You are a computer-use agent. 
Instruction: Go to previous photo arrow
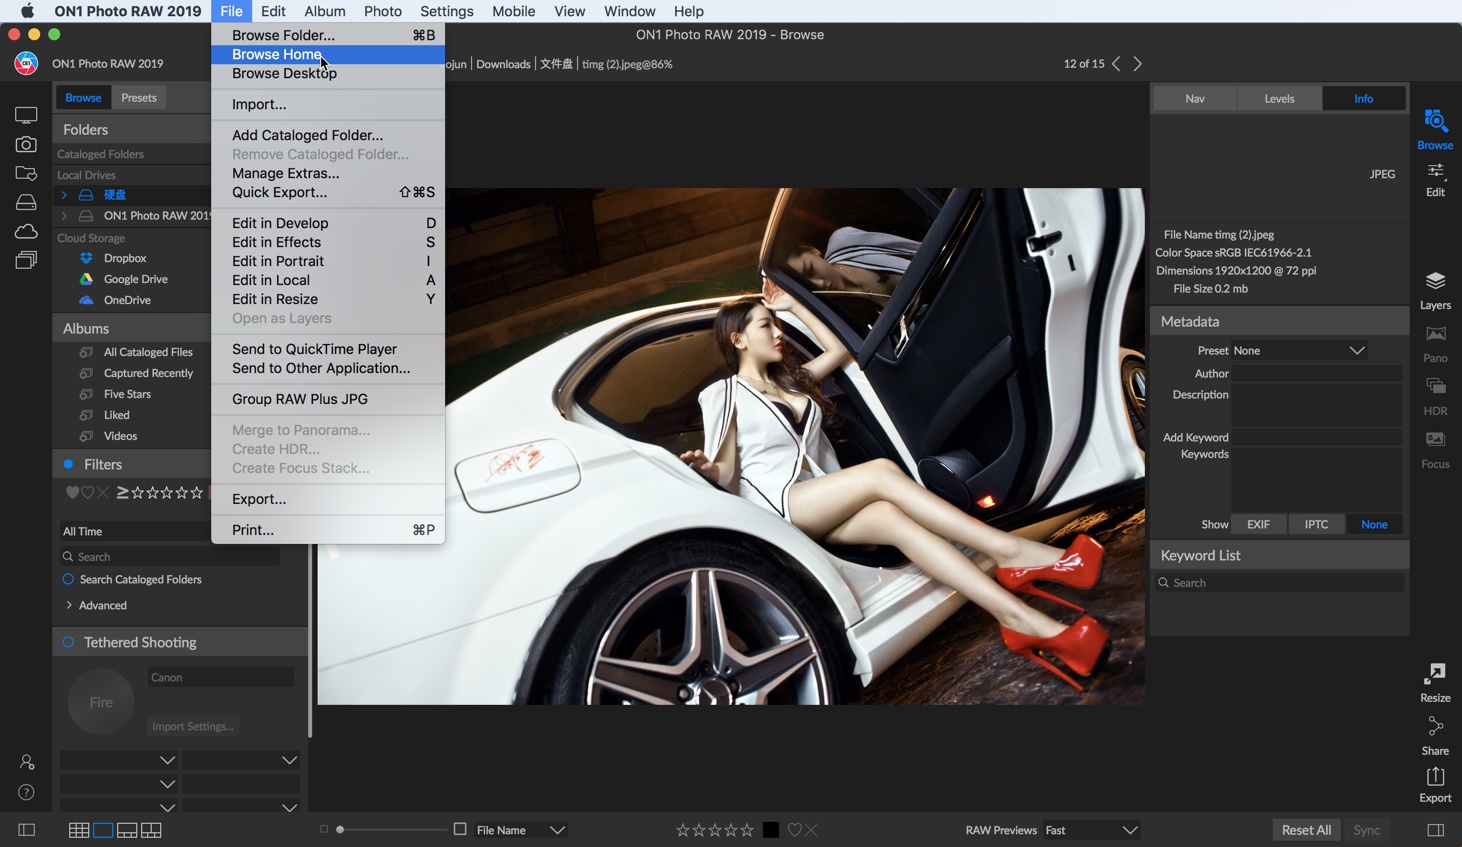[1117, 64]
